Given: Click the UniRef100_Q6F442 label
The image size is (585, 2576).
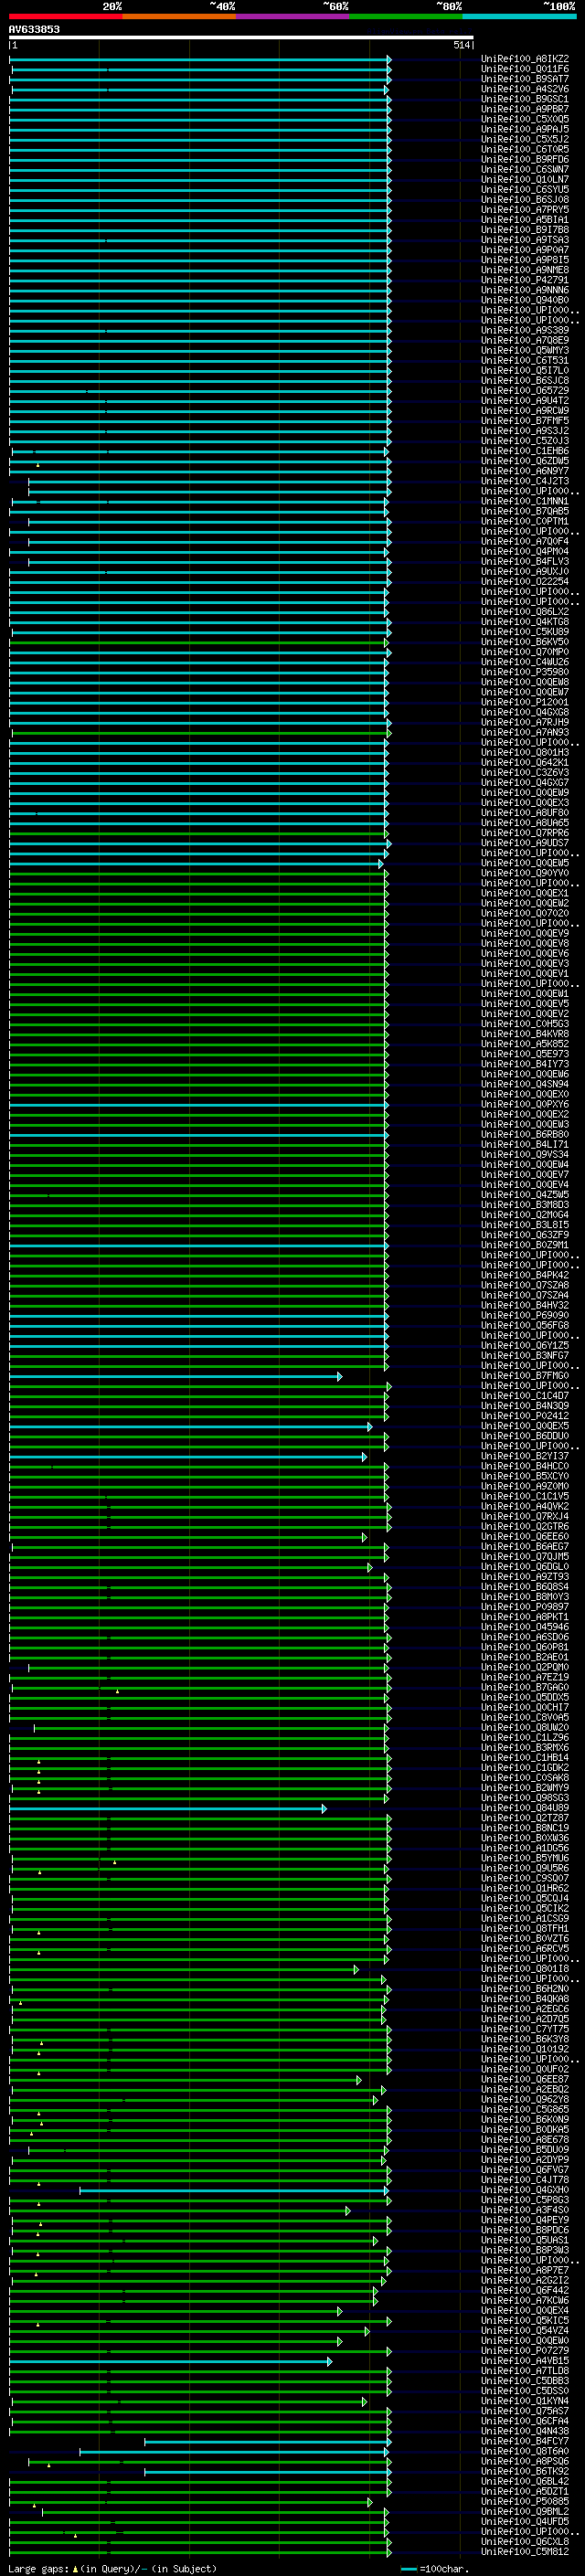Looking at the screenshot, I should (x=525, y=2291).
